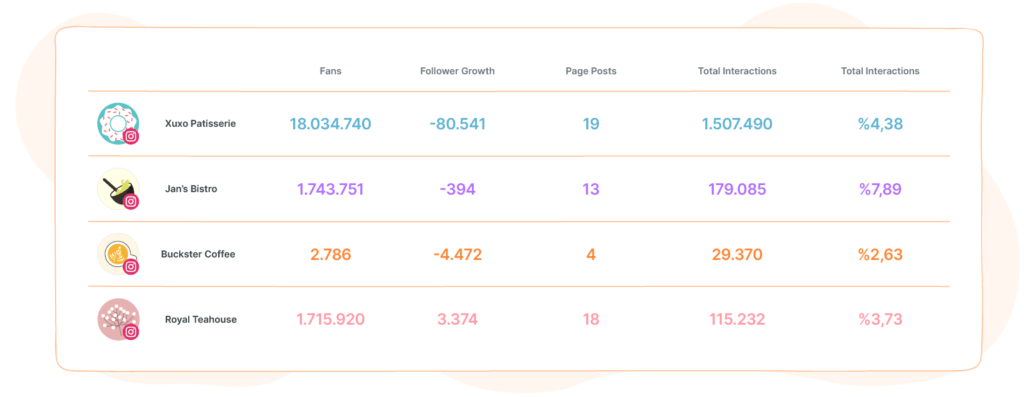The image size is (1024, 397).
Task: Click the Xuxo Patisserie donut logo
Action: [118, 123]
